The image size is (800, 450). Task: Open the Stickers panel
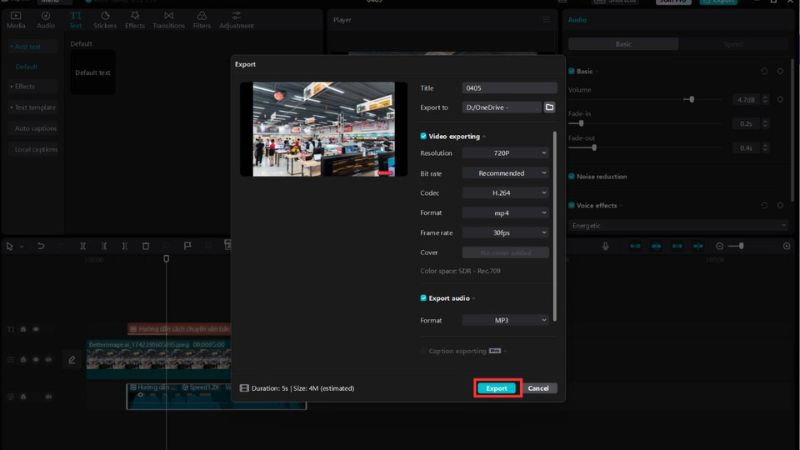(105, 20)
